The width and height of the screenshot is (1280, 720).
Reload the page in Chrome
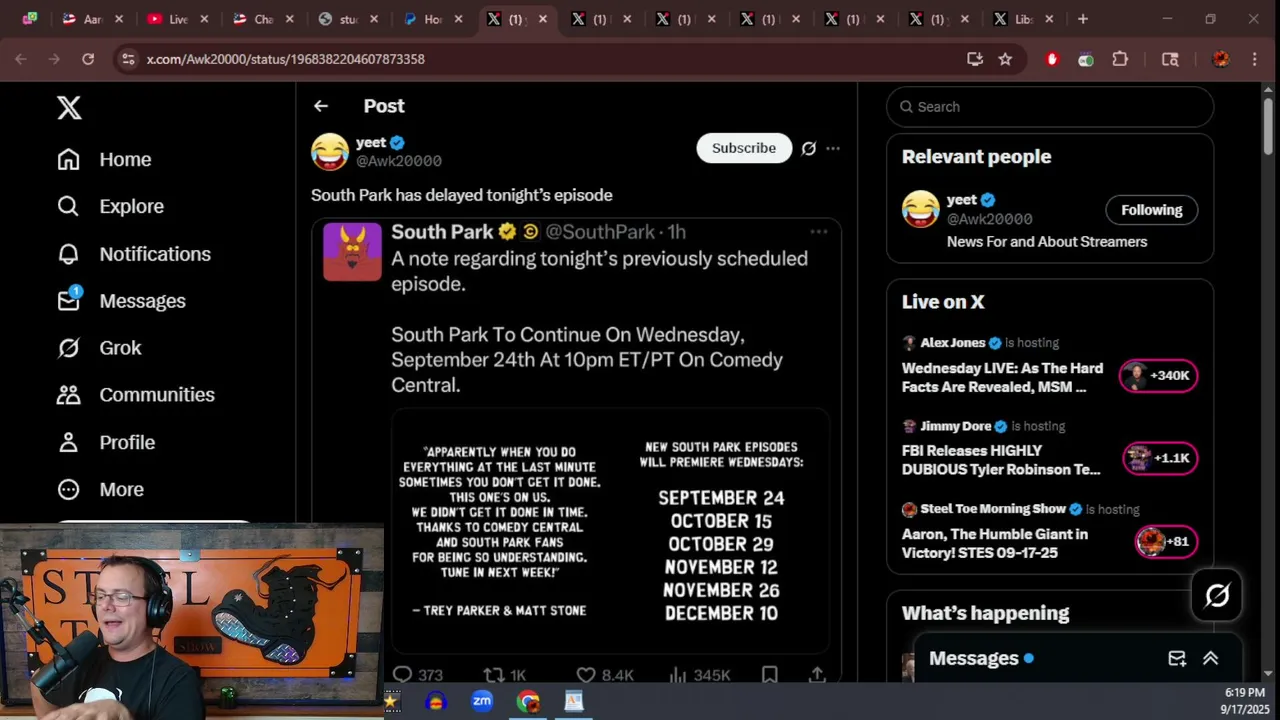pos(88,59)
